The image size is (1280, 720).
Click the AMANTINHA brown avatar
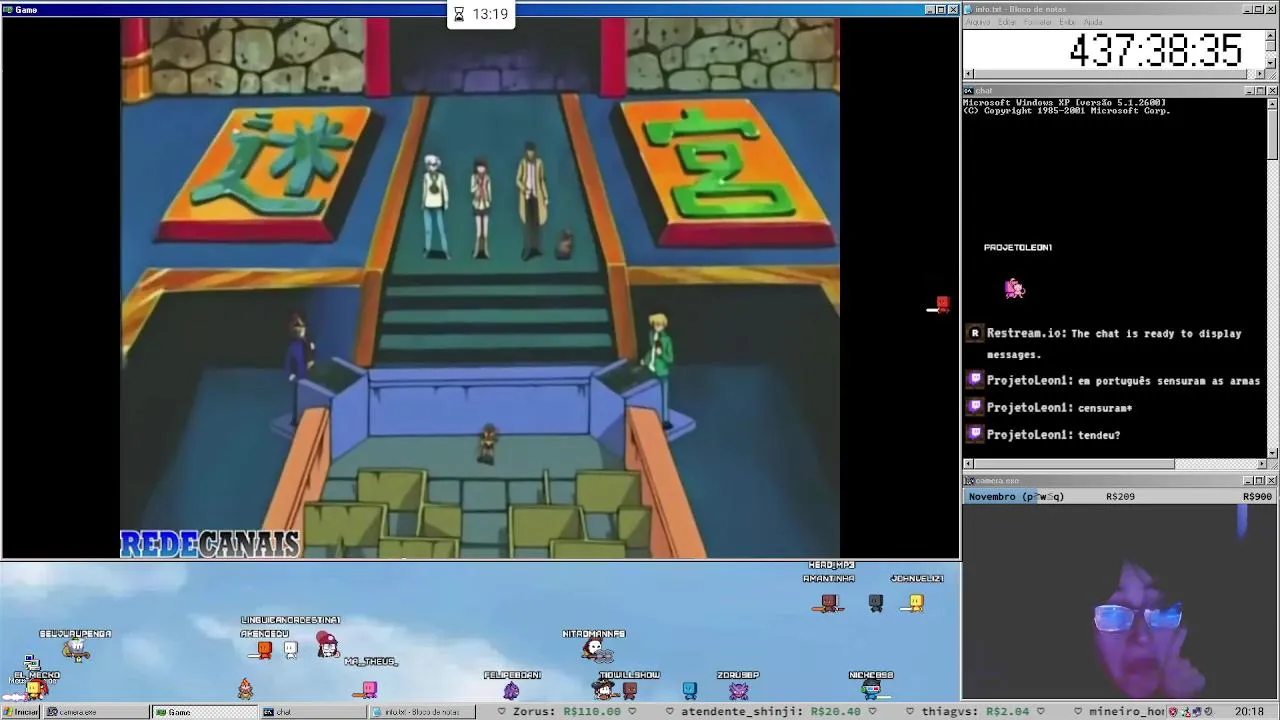[828, 602]
